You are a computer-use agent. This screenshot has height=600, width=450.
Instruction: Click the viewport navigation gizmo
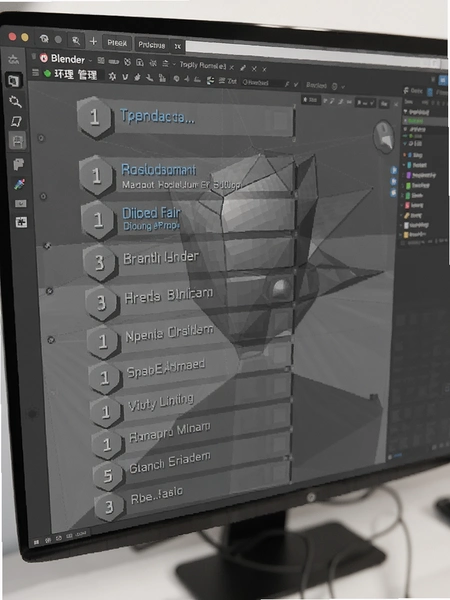[x=383, y=137]
